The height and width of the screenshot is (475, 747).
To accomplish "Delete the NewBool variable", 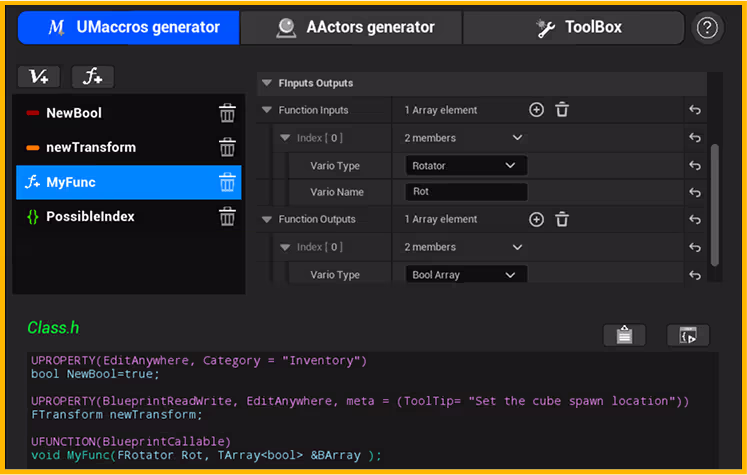I will point(227,113).
